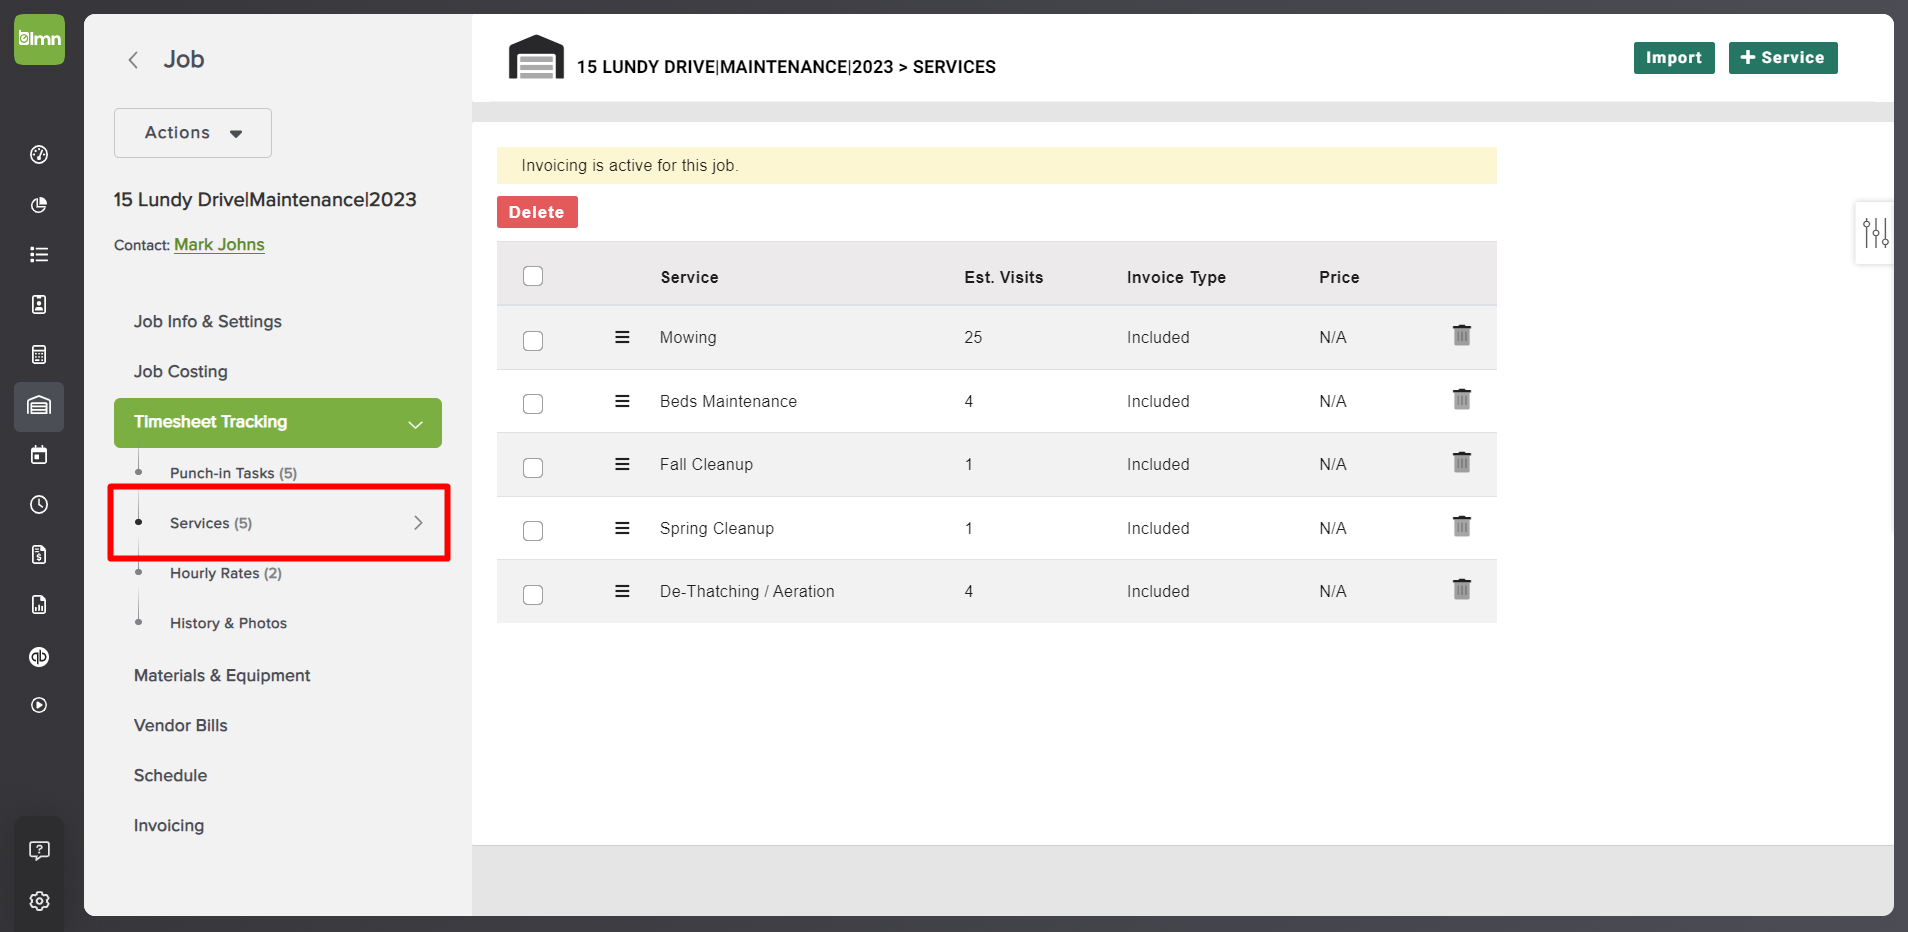
Task: Open the Schedule calendar icon in sidebar
Action: point(38,454)
